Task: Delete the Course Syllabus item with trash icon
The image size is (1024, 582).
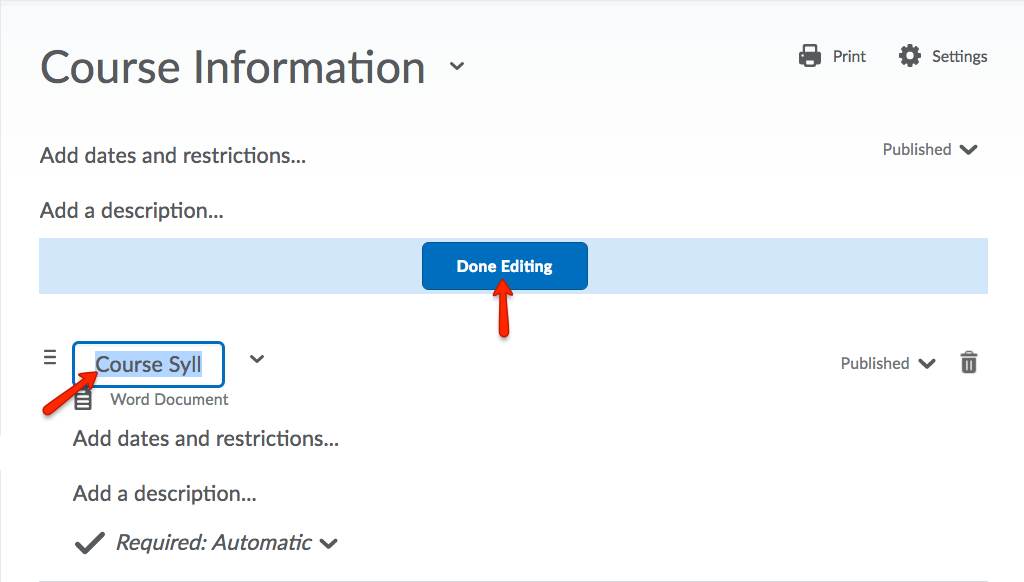Action: coord(968,363)
